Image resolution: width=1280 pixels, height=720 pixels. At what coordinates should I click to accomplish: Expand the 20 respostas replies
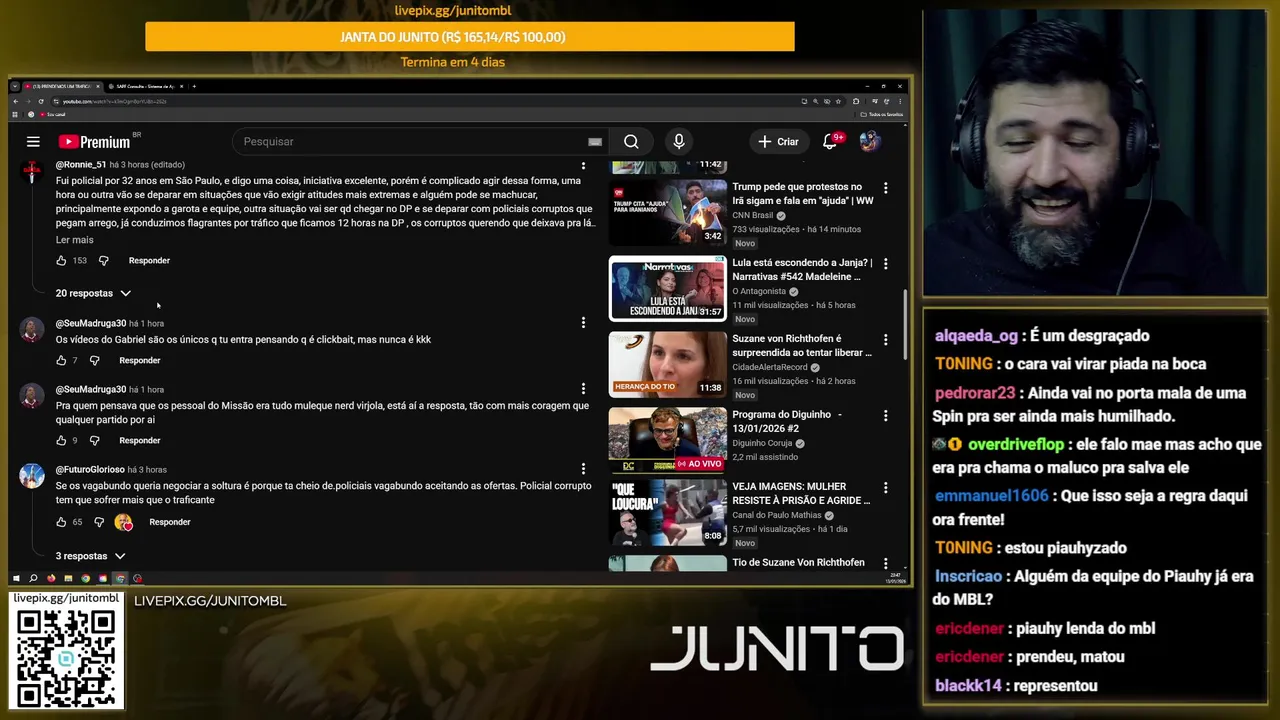(93, 293)
